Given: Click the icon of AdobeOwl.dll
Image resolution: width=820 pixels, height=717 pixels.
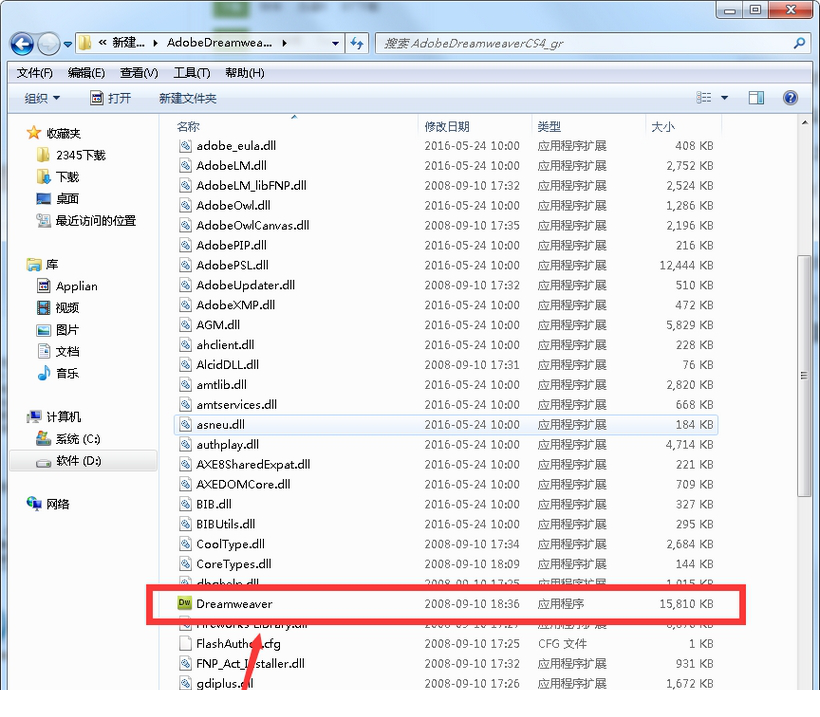Looking at the screenshot, I should [185, 206].
